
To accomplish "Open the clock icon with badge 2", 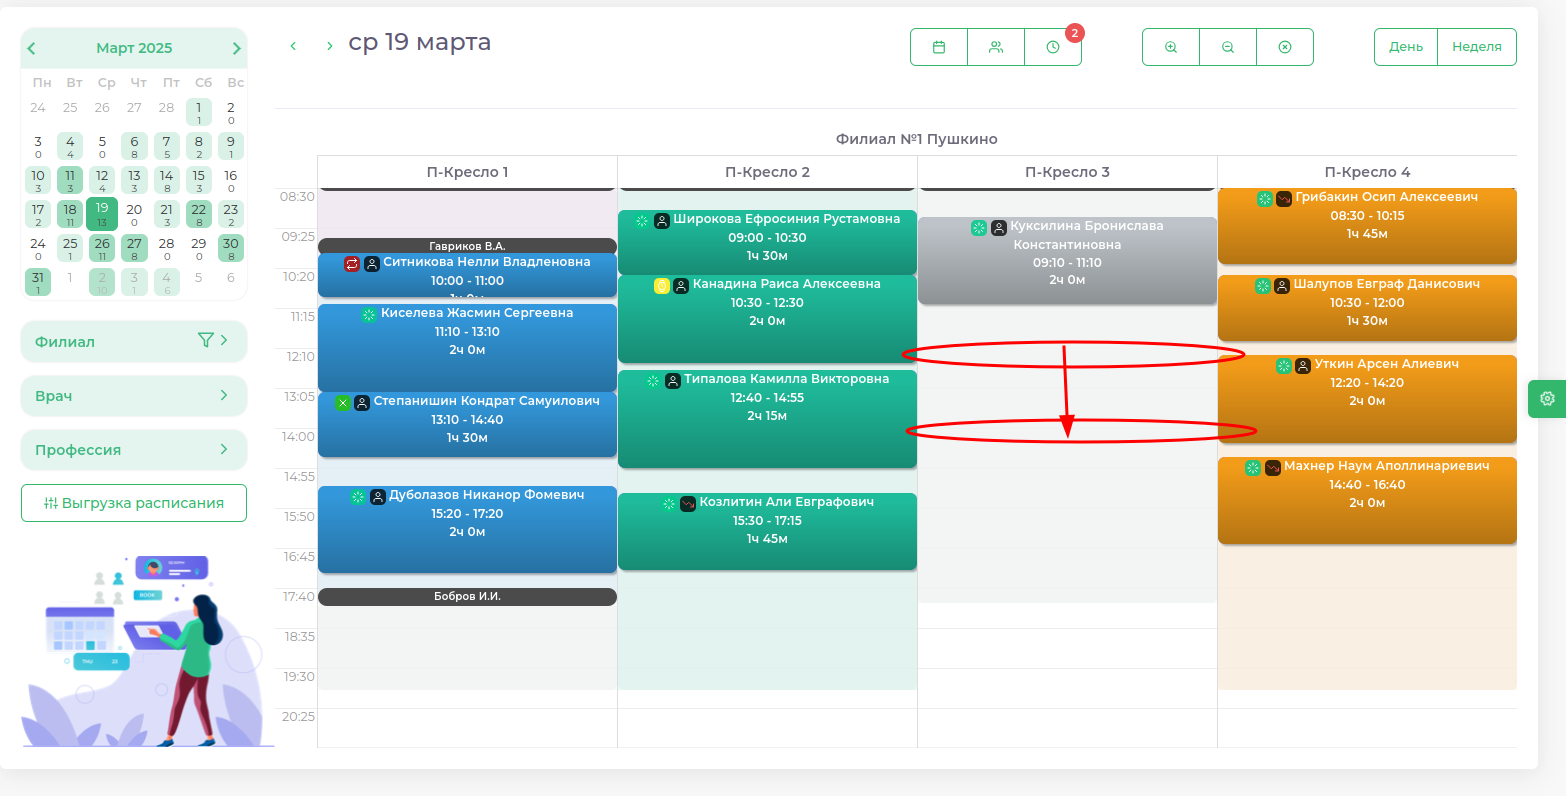I will 1053,47.
